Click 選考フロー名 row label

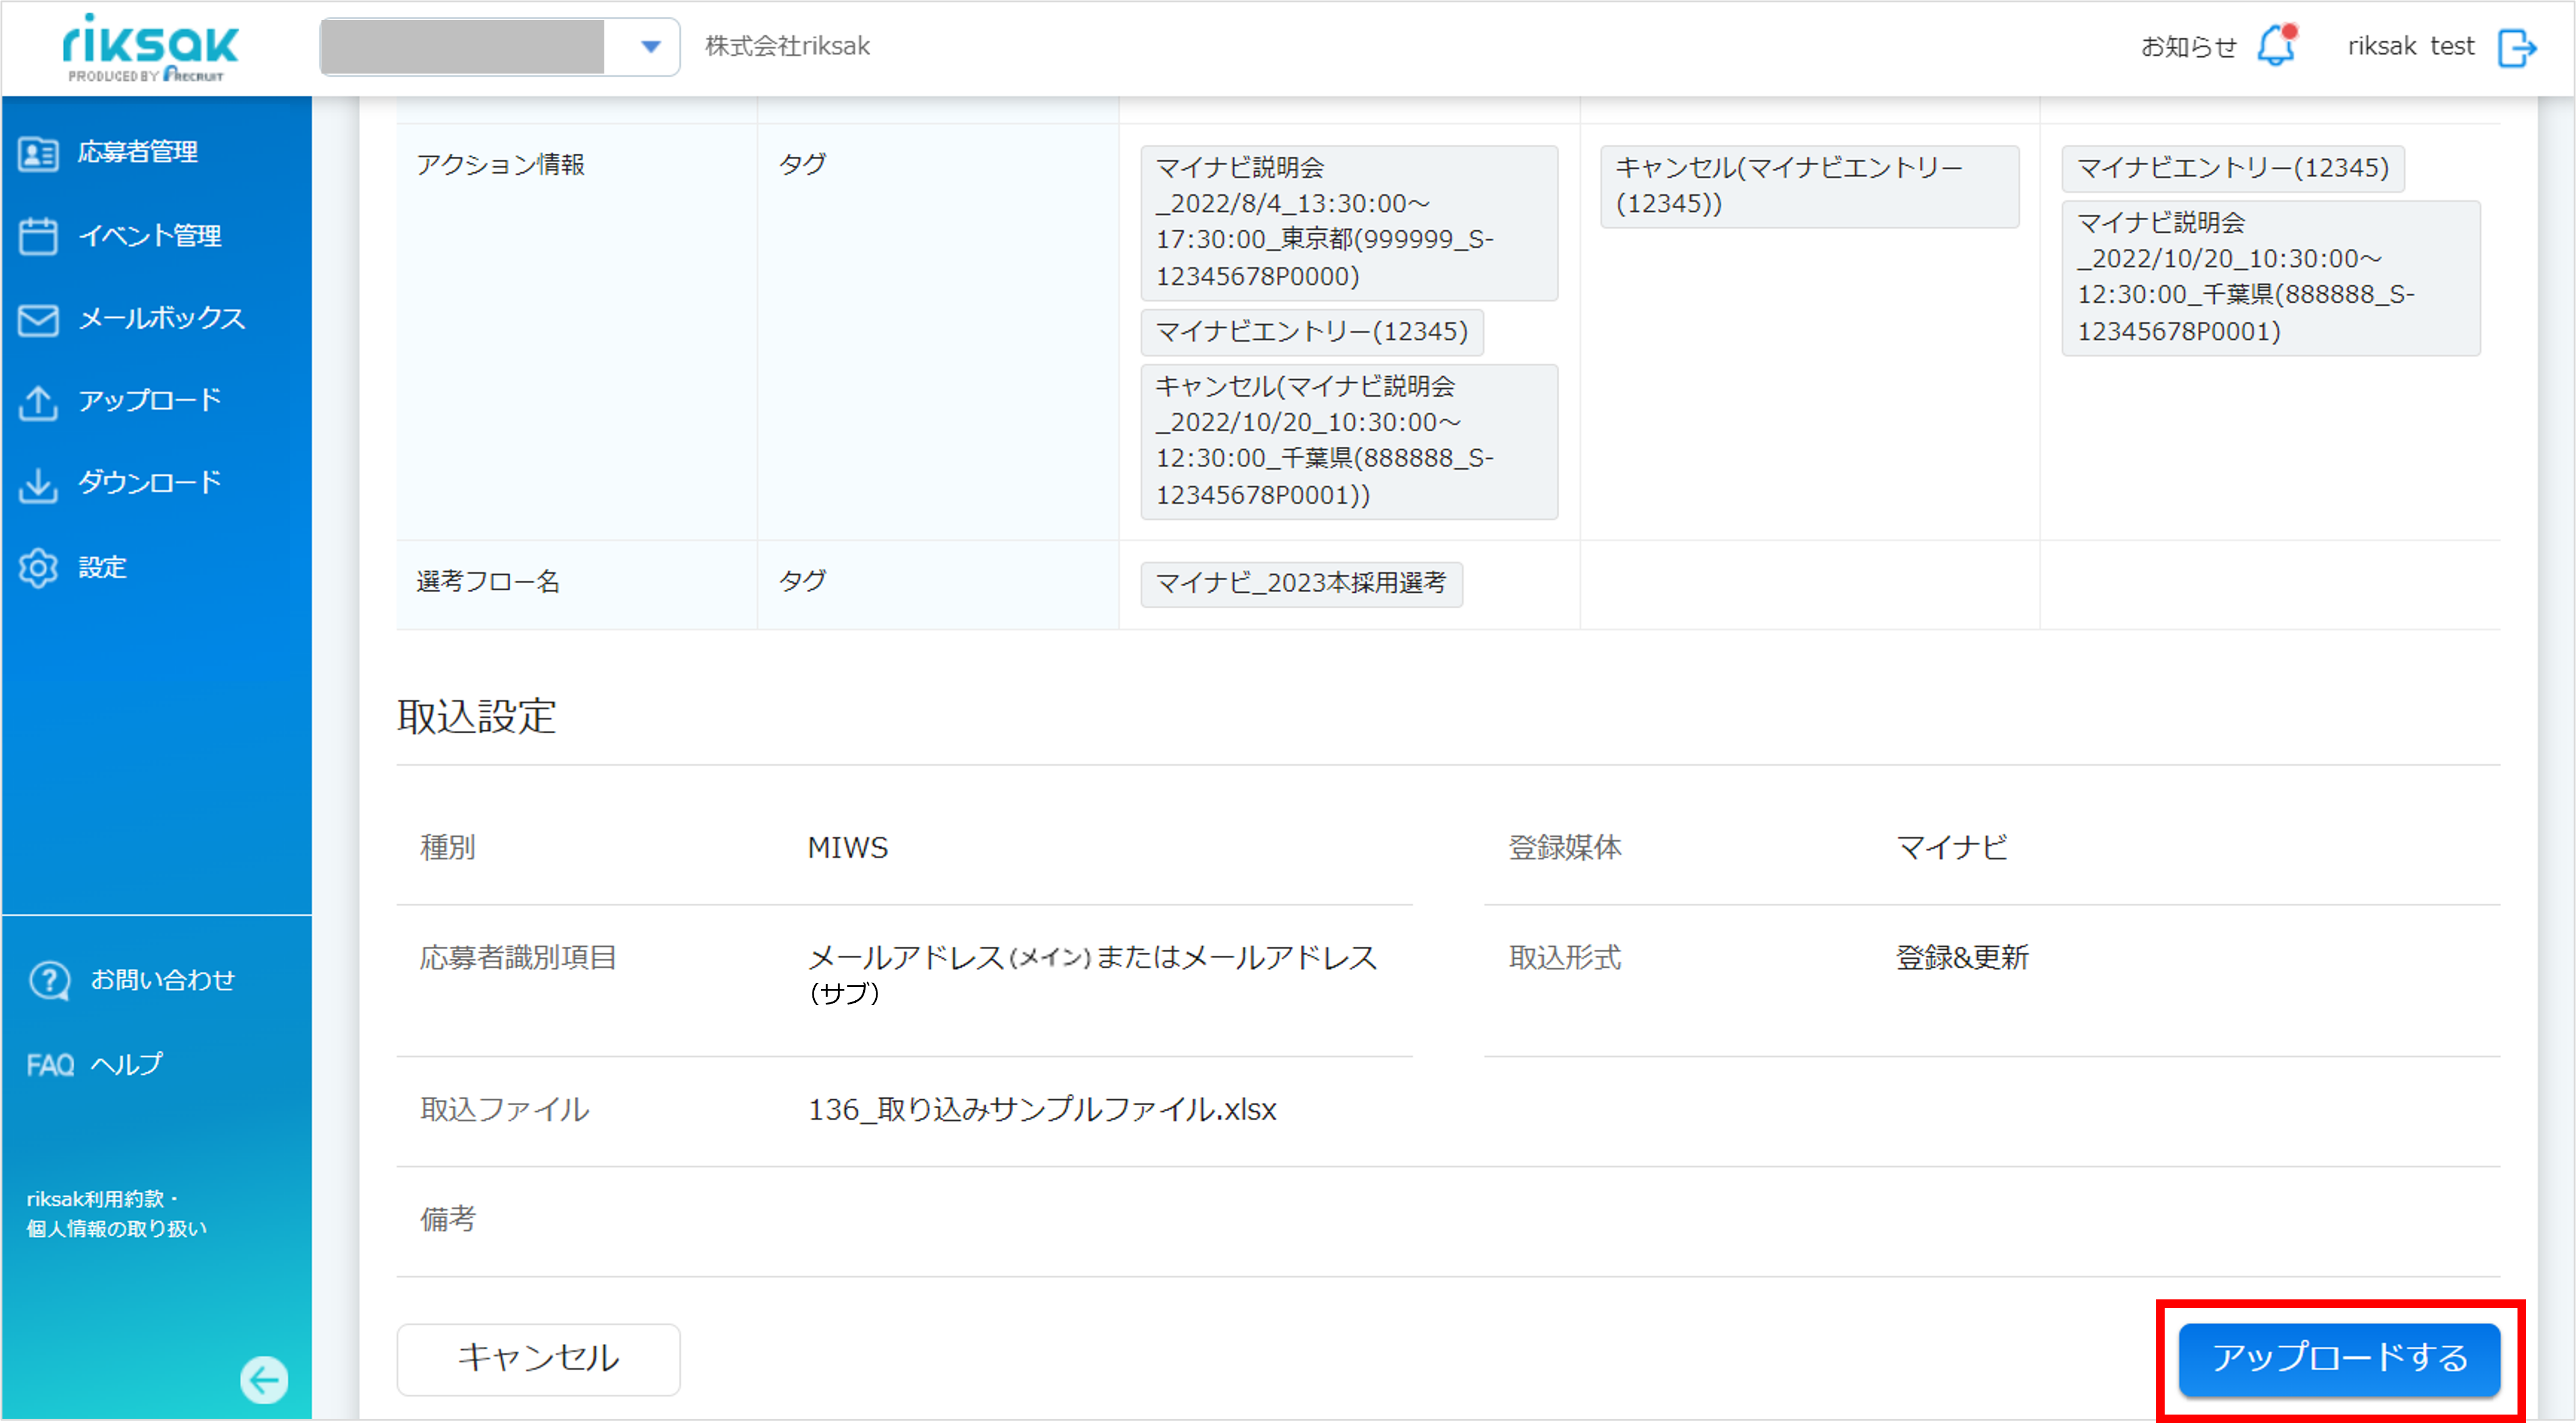[488, 582]
